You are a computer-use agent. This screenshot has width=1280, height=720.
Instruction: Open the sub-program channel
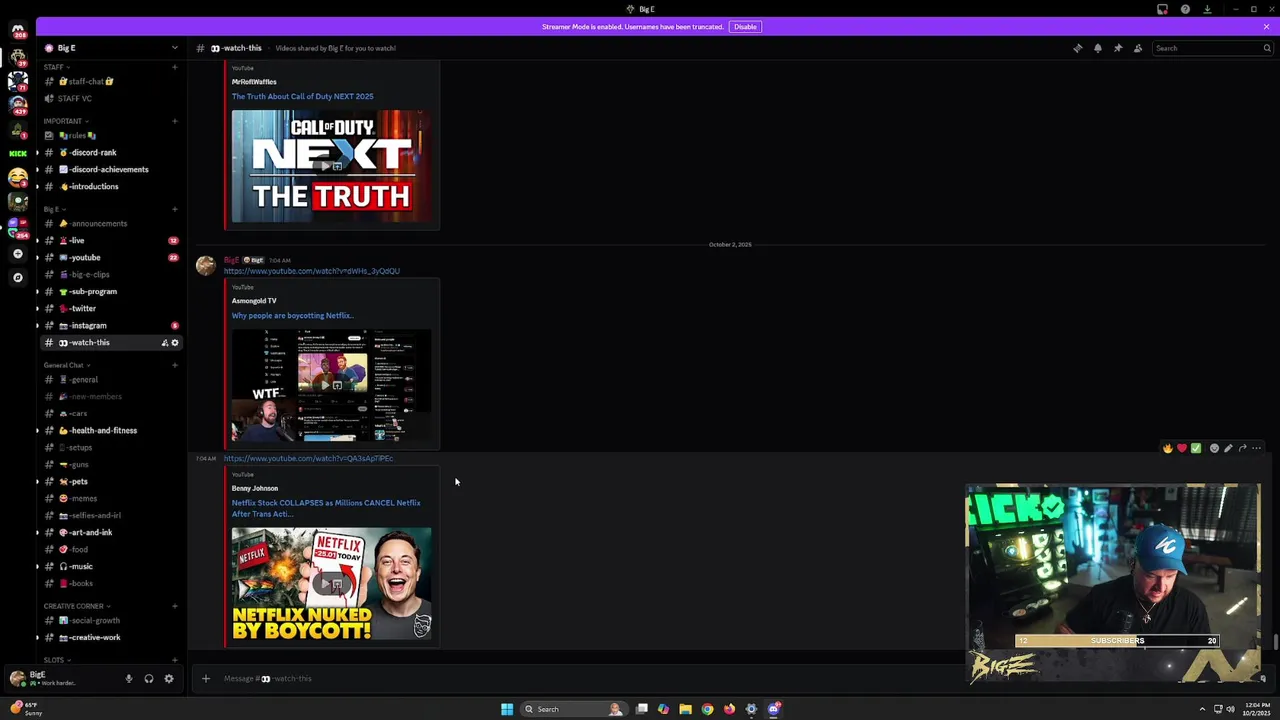click(110, 292)
